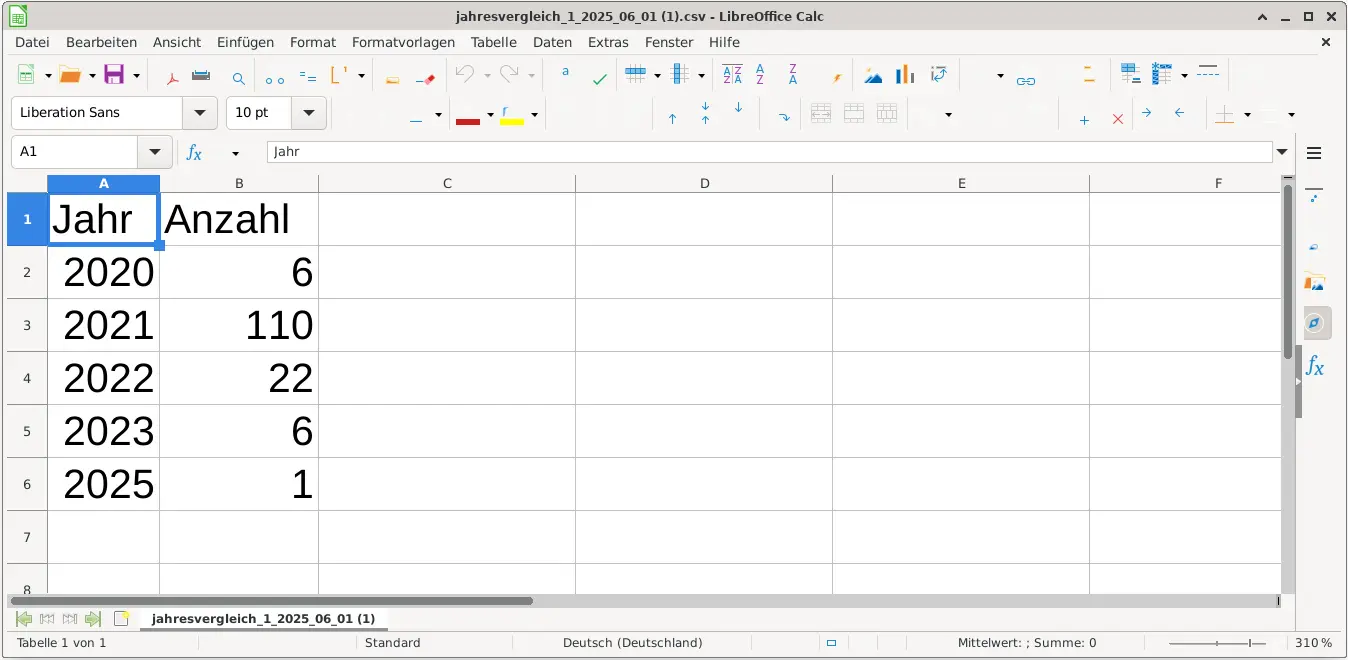Viewport: 1348px width, 660px height.
Task: Click the red X delete cells icon
Action: coord(1118,118)
